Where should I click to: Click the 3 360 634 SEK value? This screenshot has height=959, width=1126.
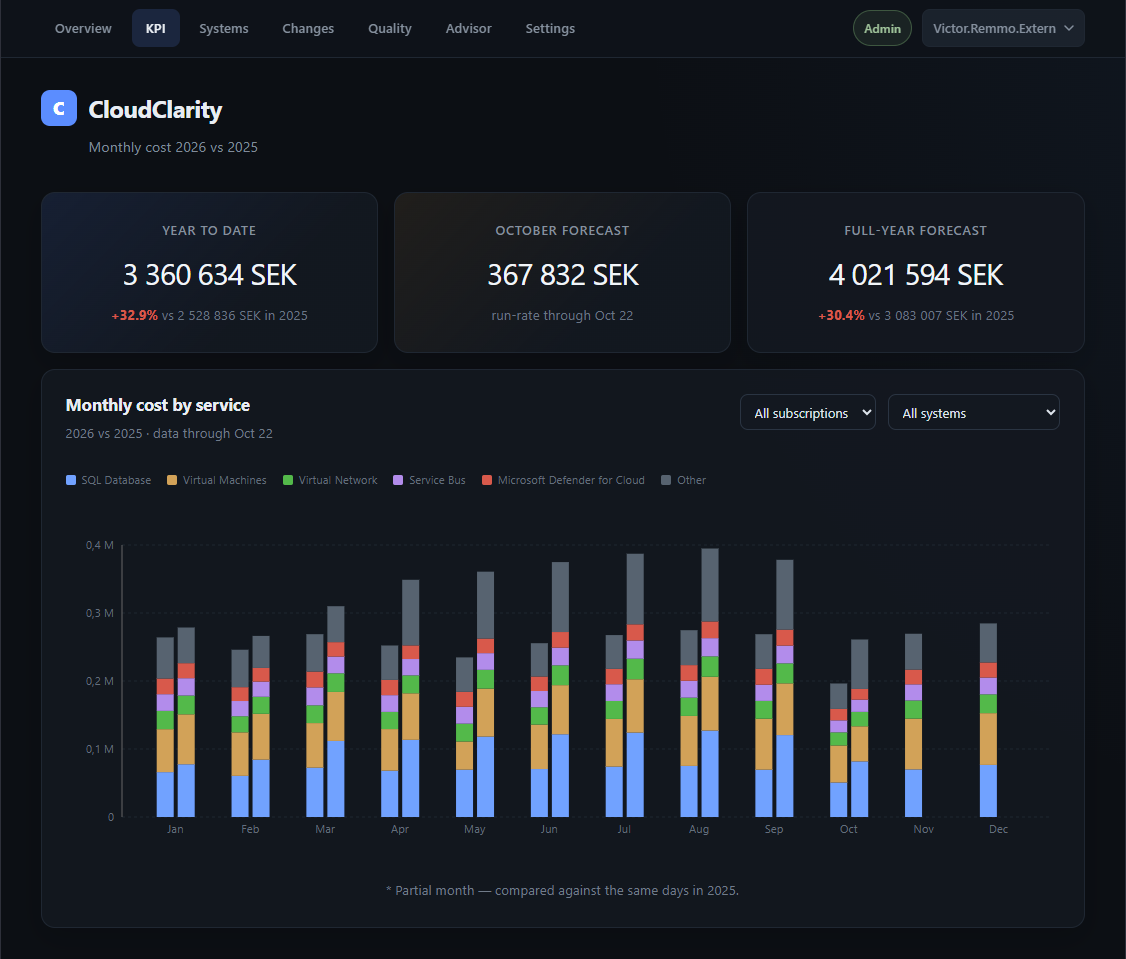click(210, 275)
